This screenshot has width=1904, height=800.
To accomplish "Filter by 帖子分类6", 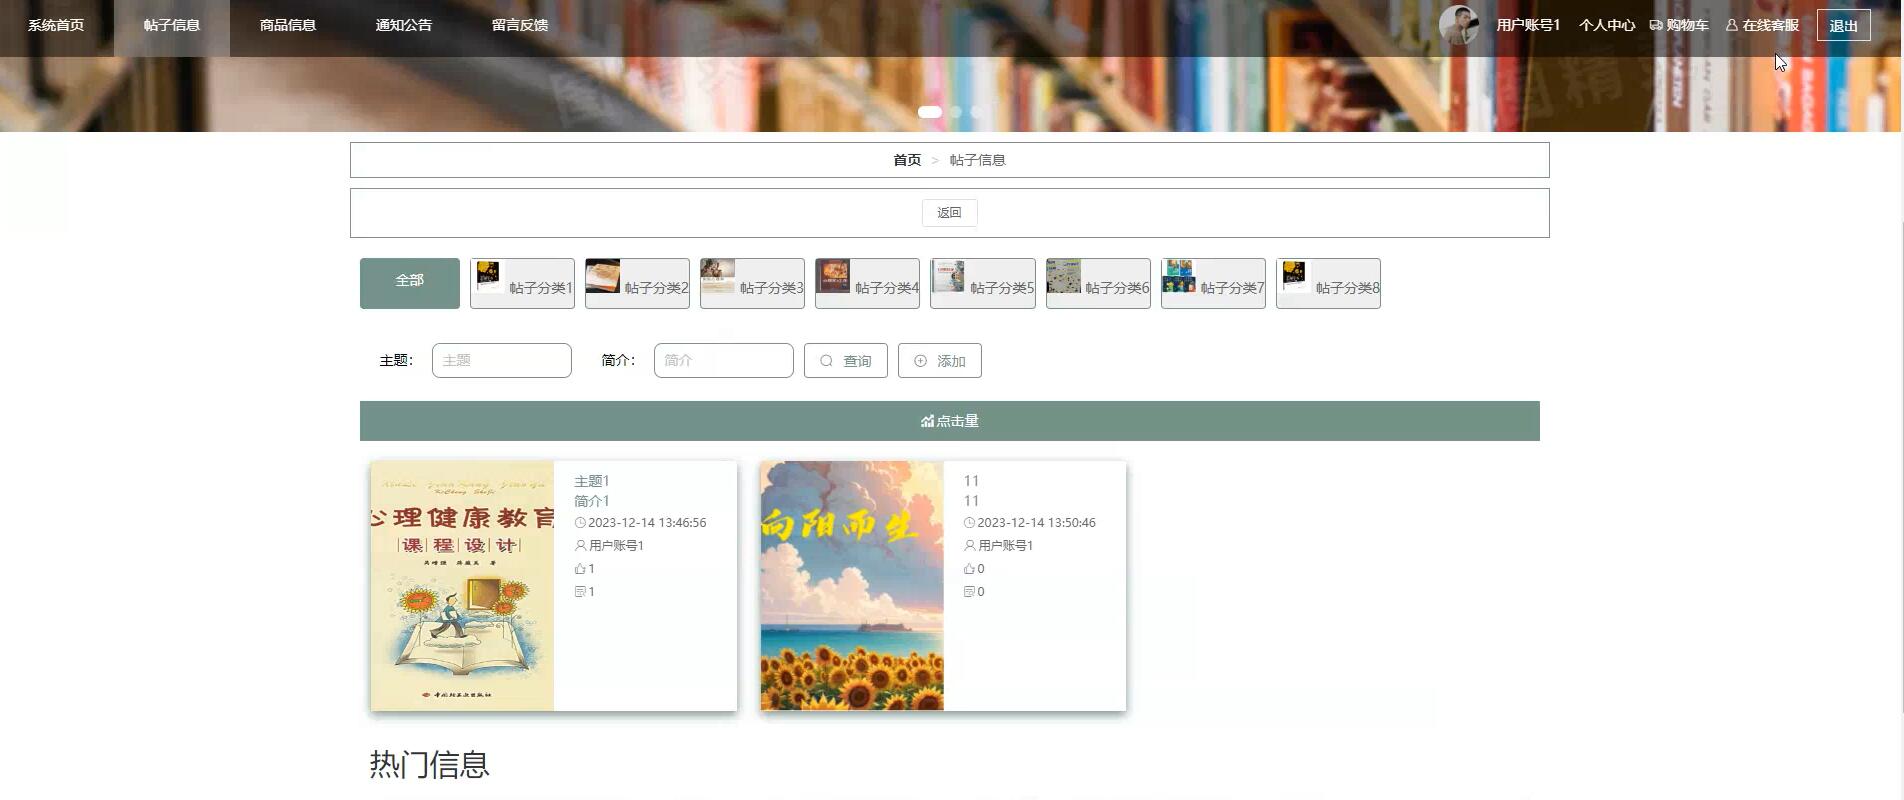I will pyautogui.click(x=1098, y=283).
